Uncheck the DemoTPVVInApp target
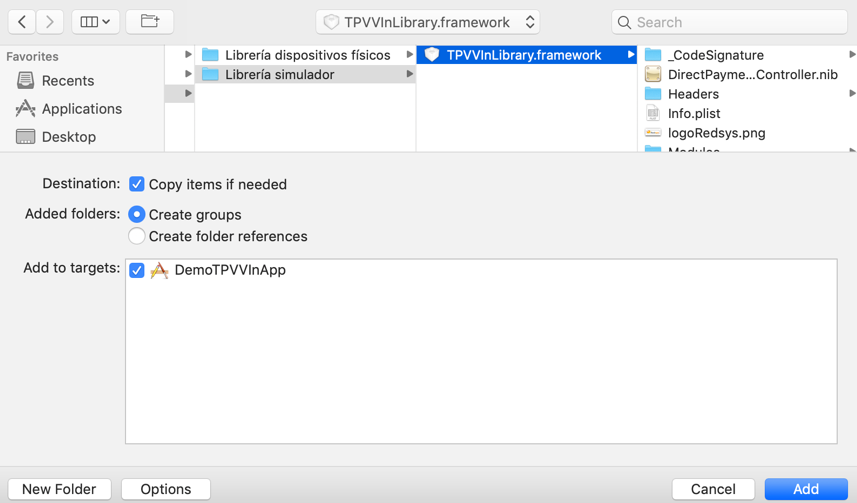Image resolution: width=857 pixels, height=503 pixels. pyautogui.click(x=137, y=270)
